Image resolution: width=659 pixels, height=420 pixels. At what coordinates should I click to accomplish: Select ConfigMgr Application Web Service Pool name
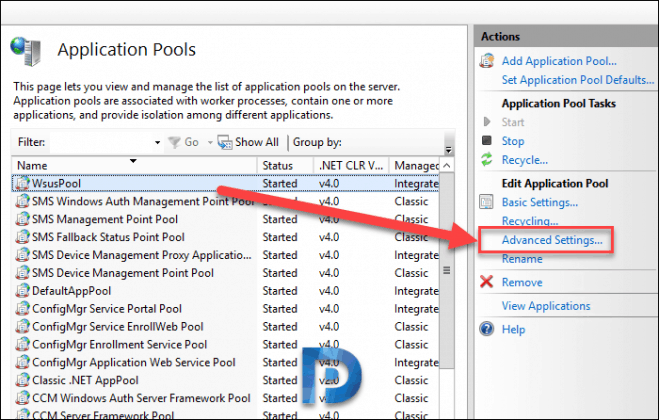(134, 362)
